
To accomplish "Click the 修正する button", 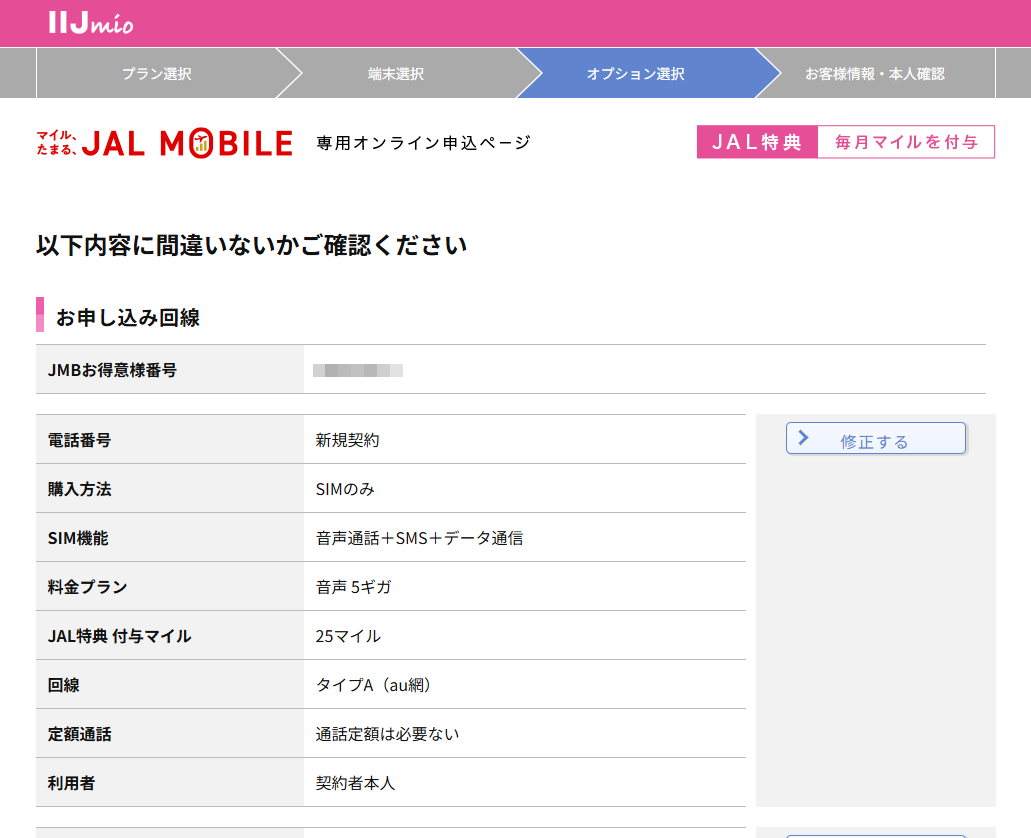I will [x=875, y=437].
